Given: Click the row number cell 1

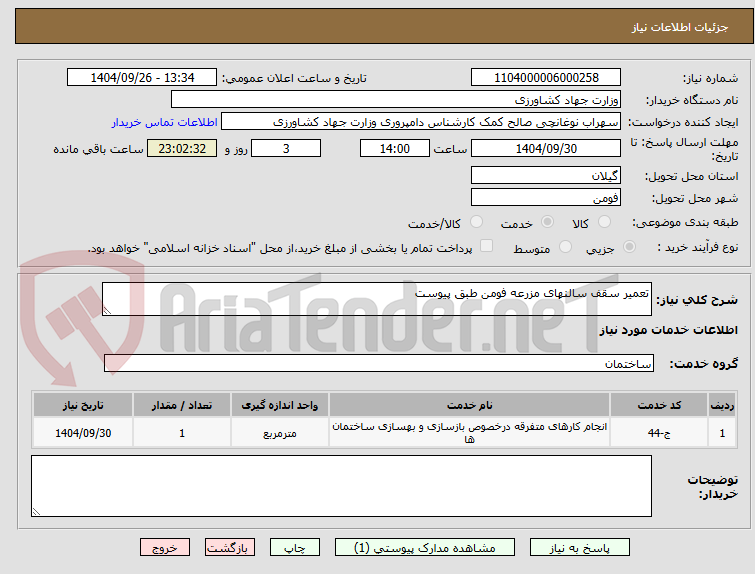Looking at the screenshot, I should click(722, 432).
